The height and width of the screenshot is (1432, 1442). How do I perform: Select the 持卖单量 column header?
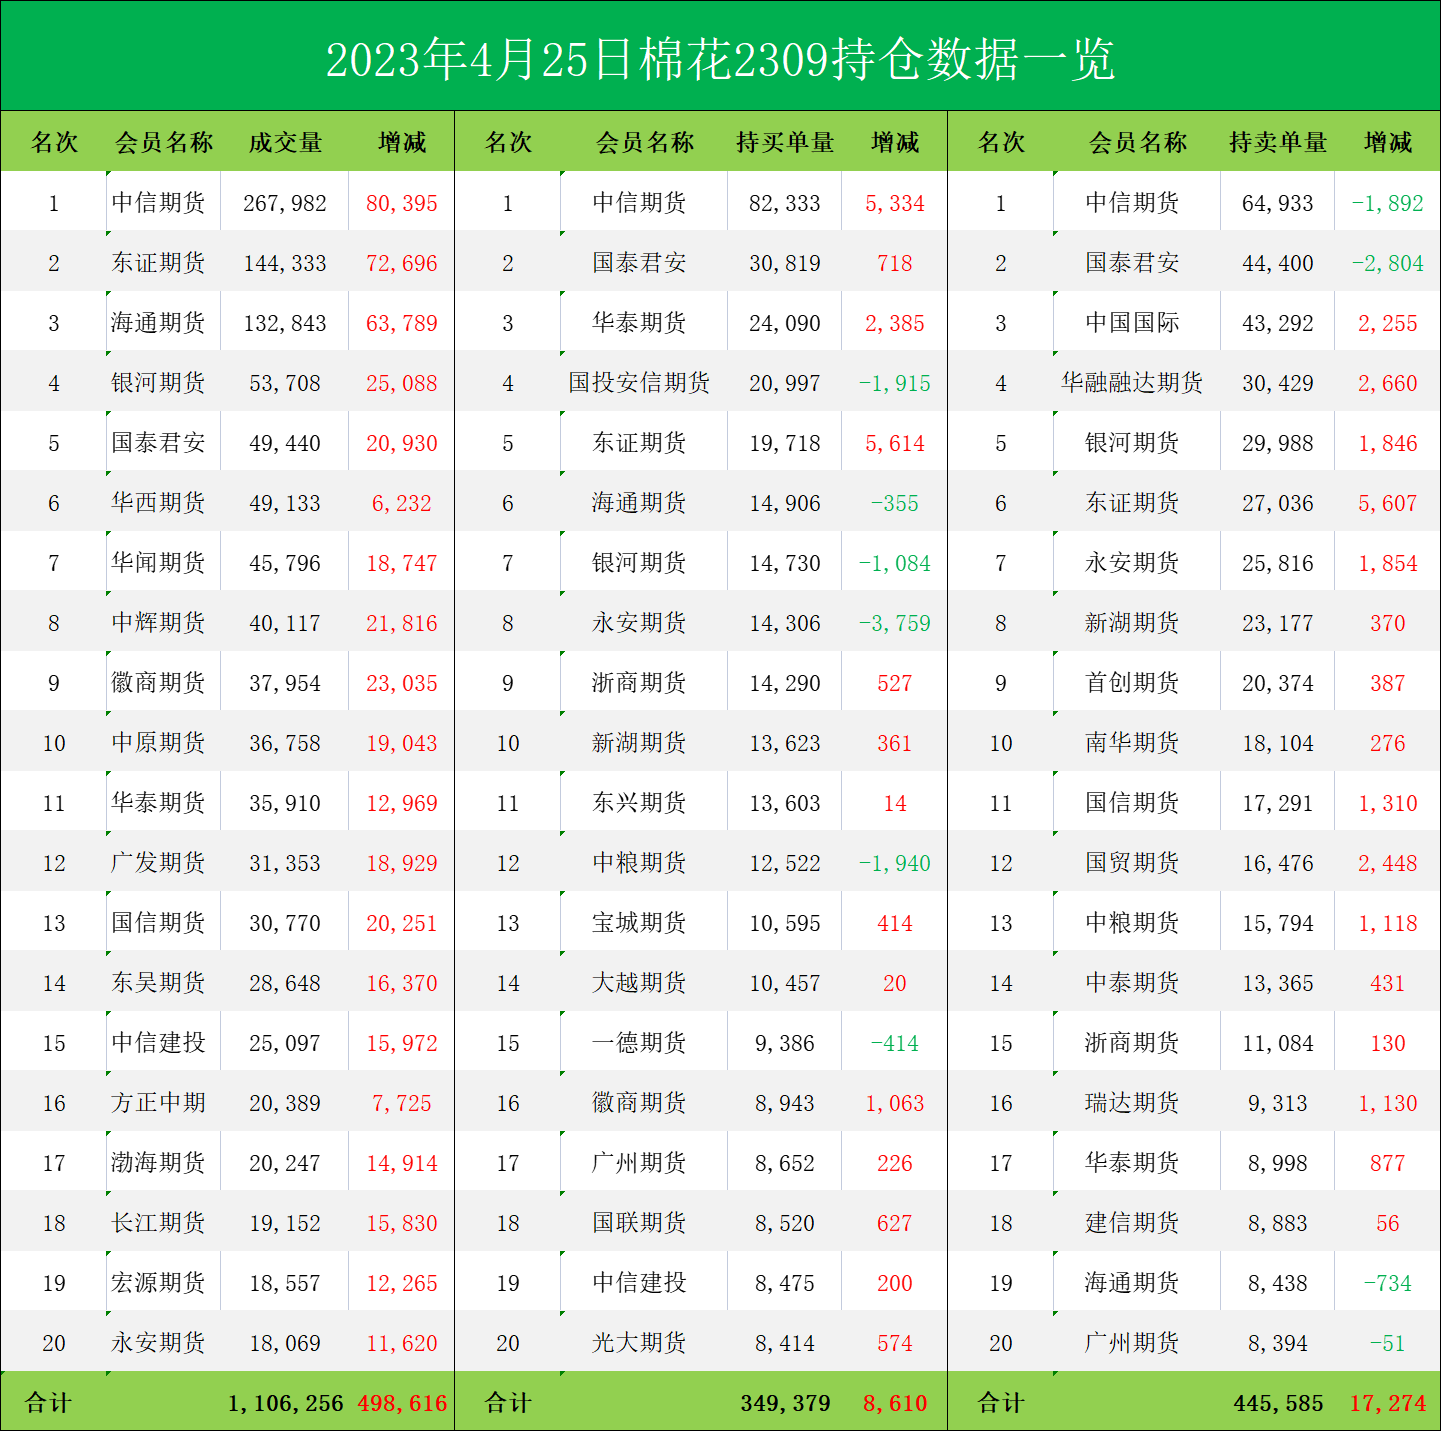[1278, 143]
